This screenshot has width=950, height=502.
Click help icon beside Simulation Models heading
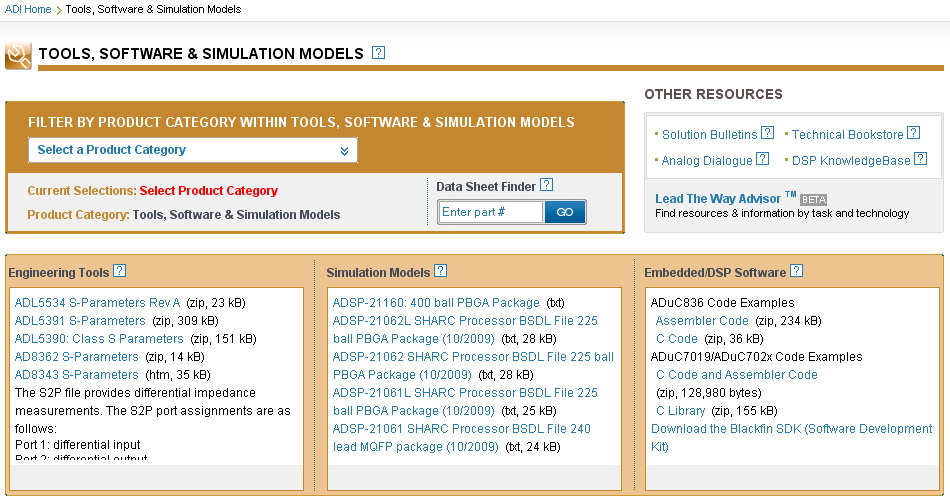pyautogui.click(x=440, y=271)
